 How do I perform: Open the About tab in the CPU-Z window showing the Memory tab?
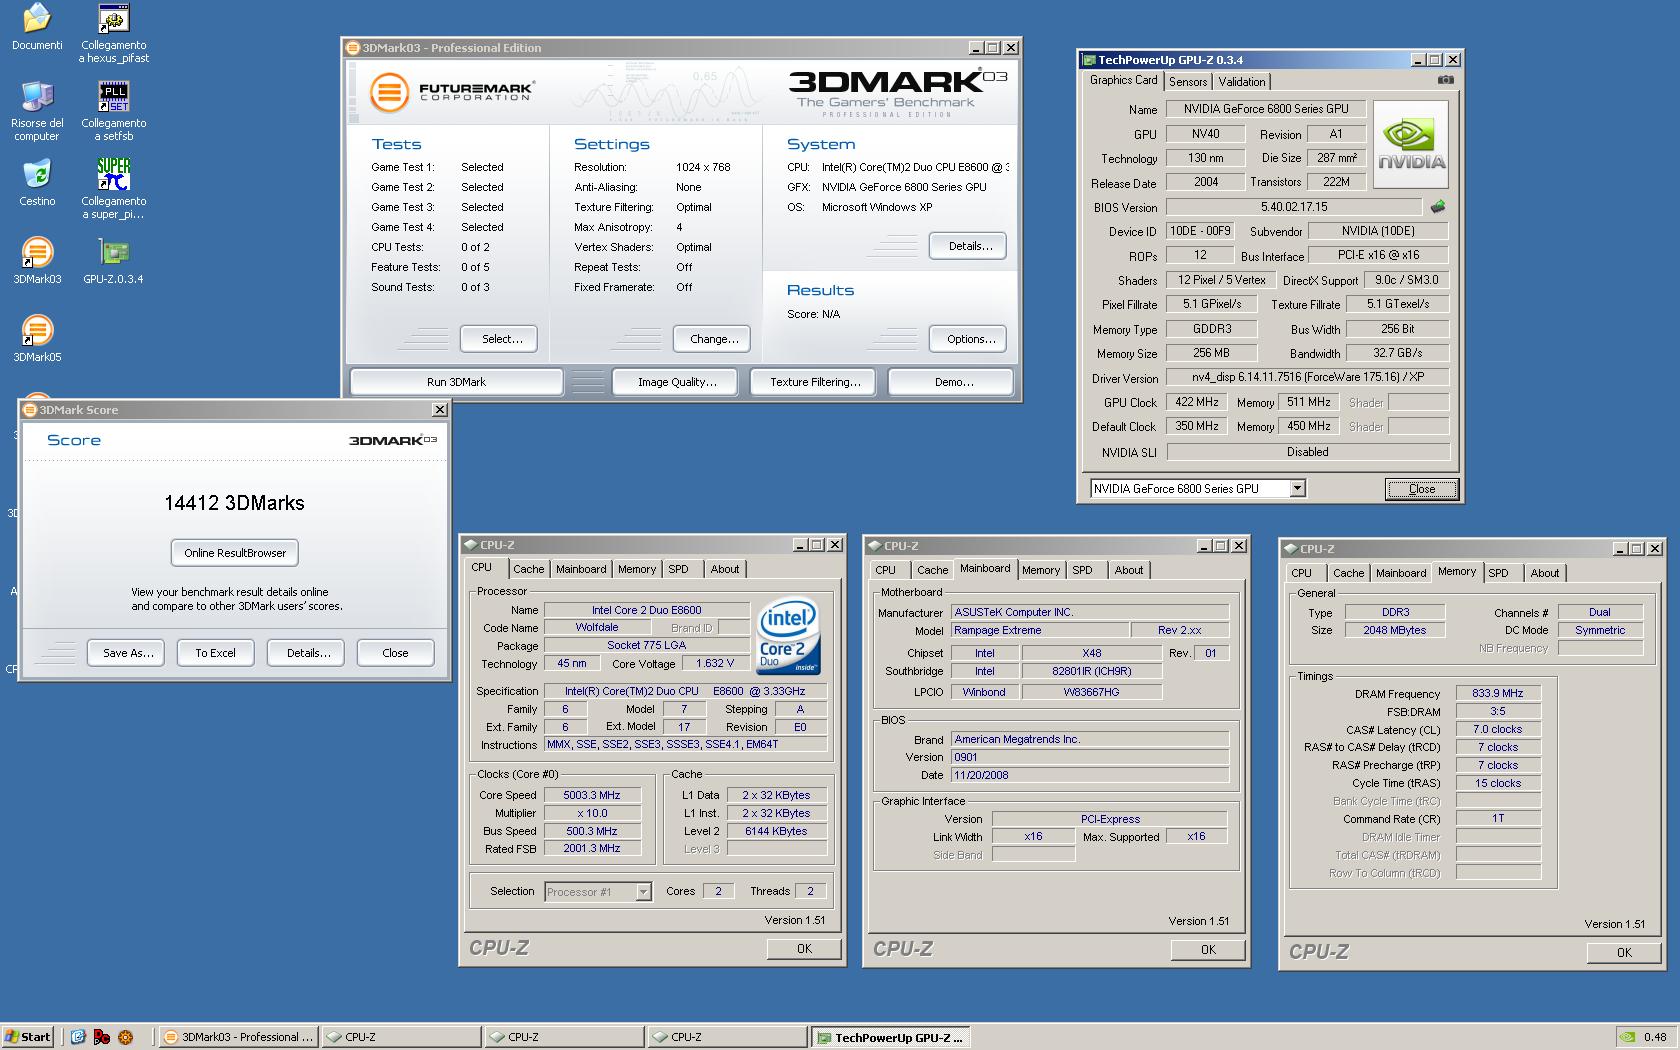(1544, 573)
